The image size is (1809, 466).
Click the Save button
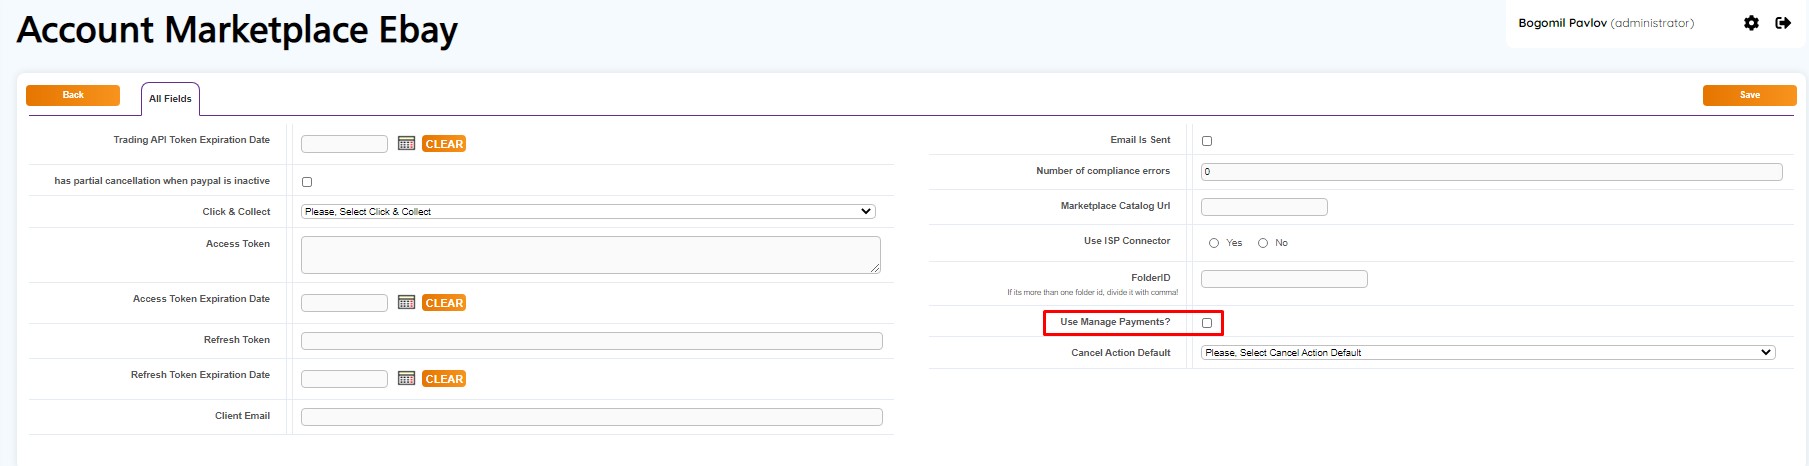1750,95
